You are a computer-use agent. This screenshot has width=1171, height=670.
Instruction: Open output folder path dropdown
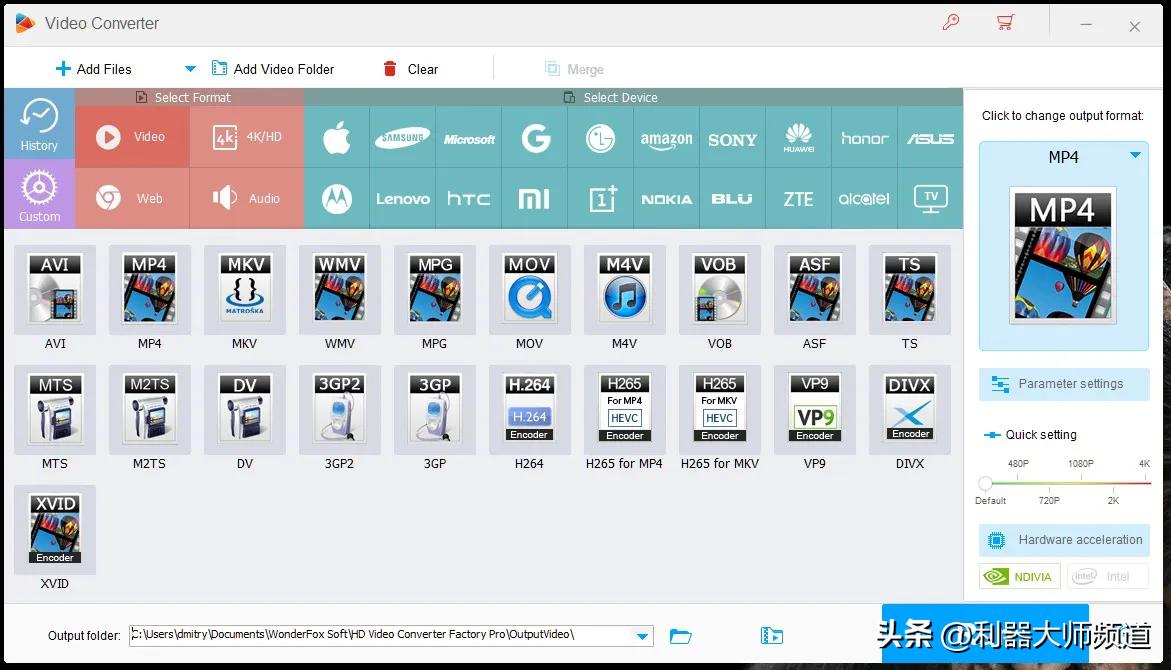[x=642, y=636]
